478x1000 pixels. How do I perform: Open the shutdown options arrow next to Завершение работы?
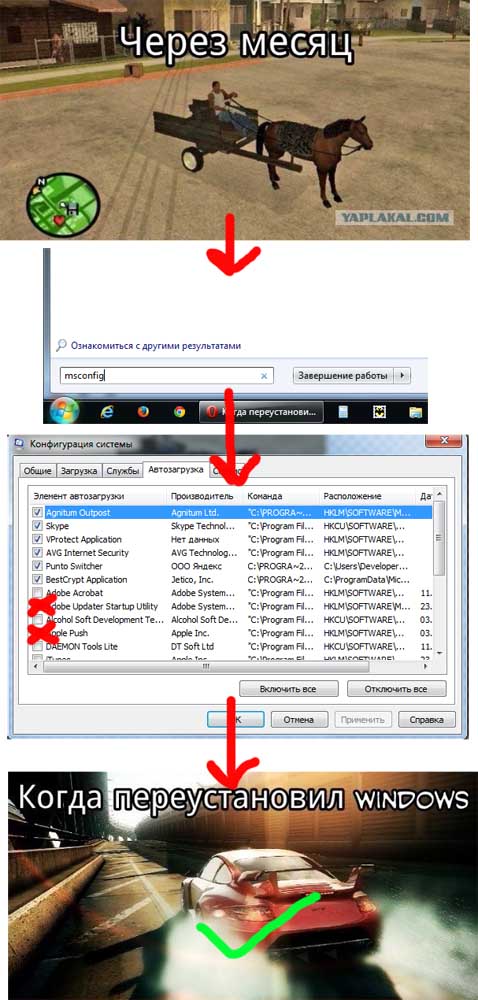[x=402, y=376]
